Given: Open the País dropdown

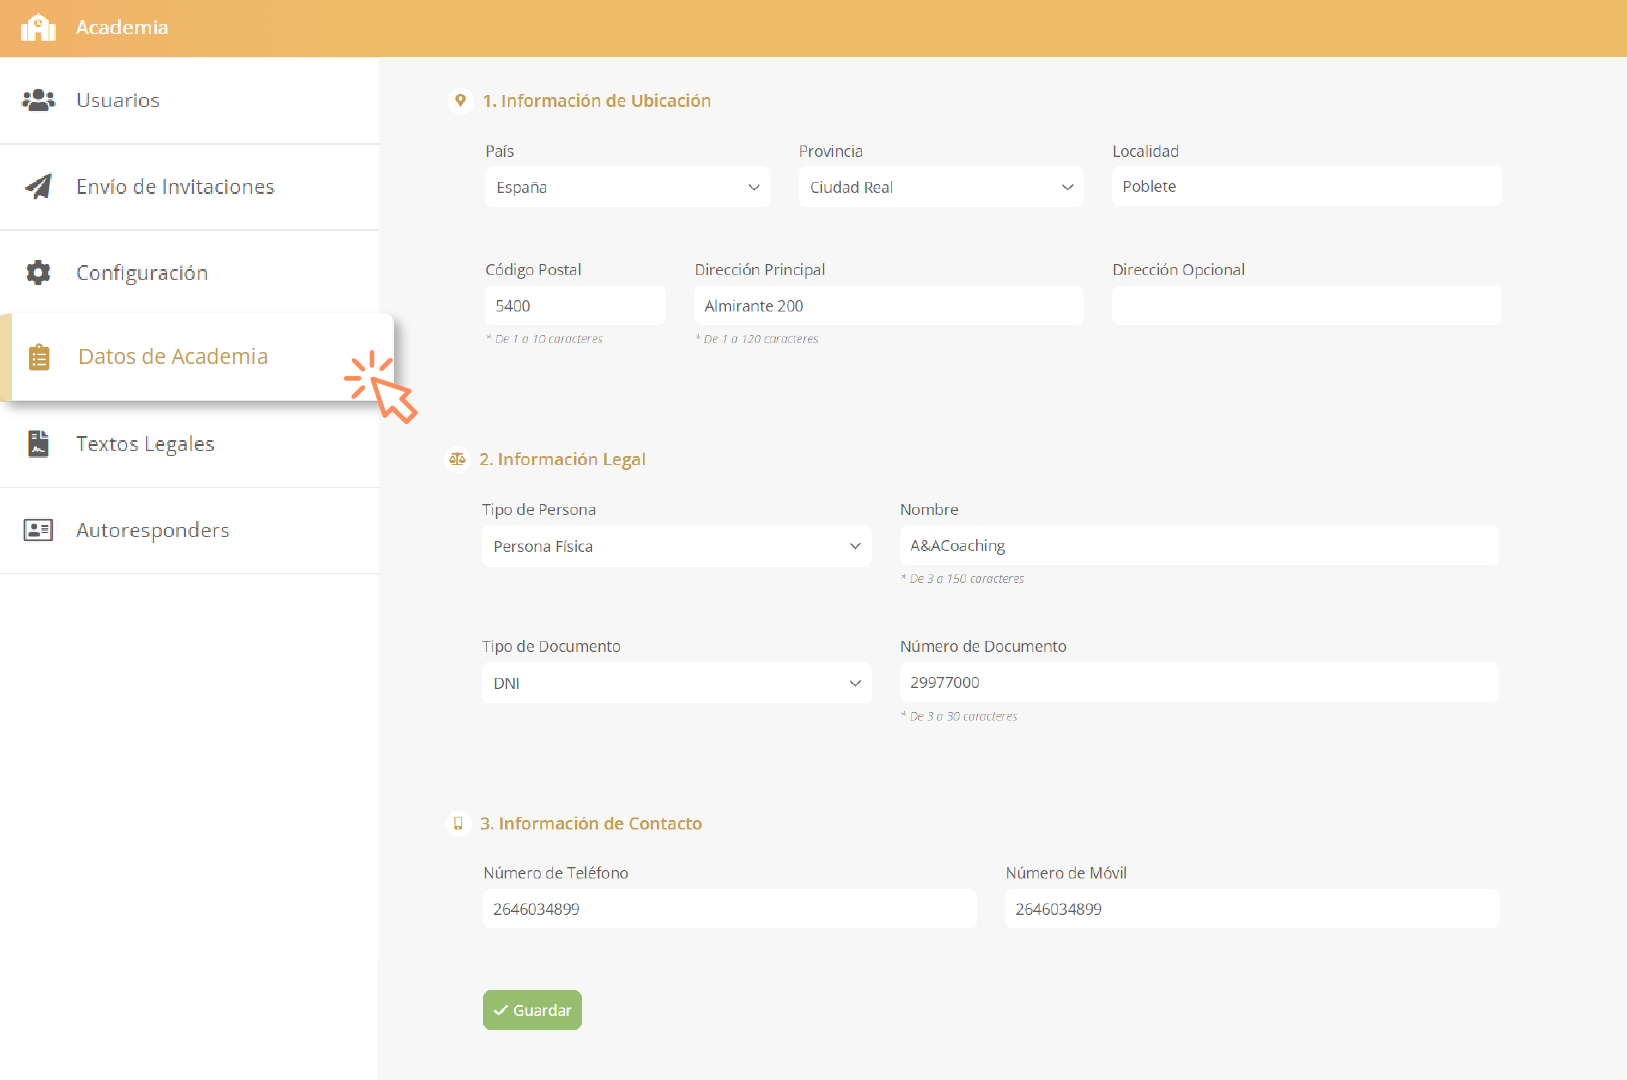Looking at the screenshot, I should (628, 187).
